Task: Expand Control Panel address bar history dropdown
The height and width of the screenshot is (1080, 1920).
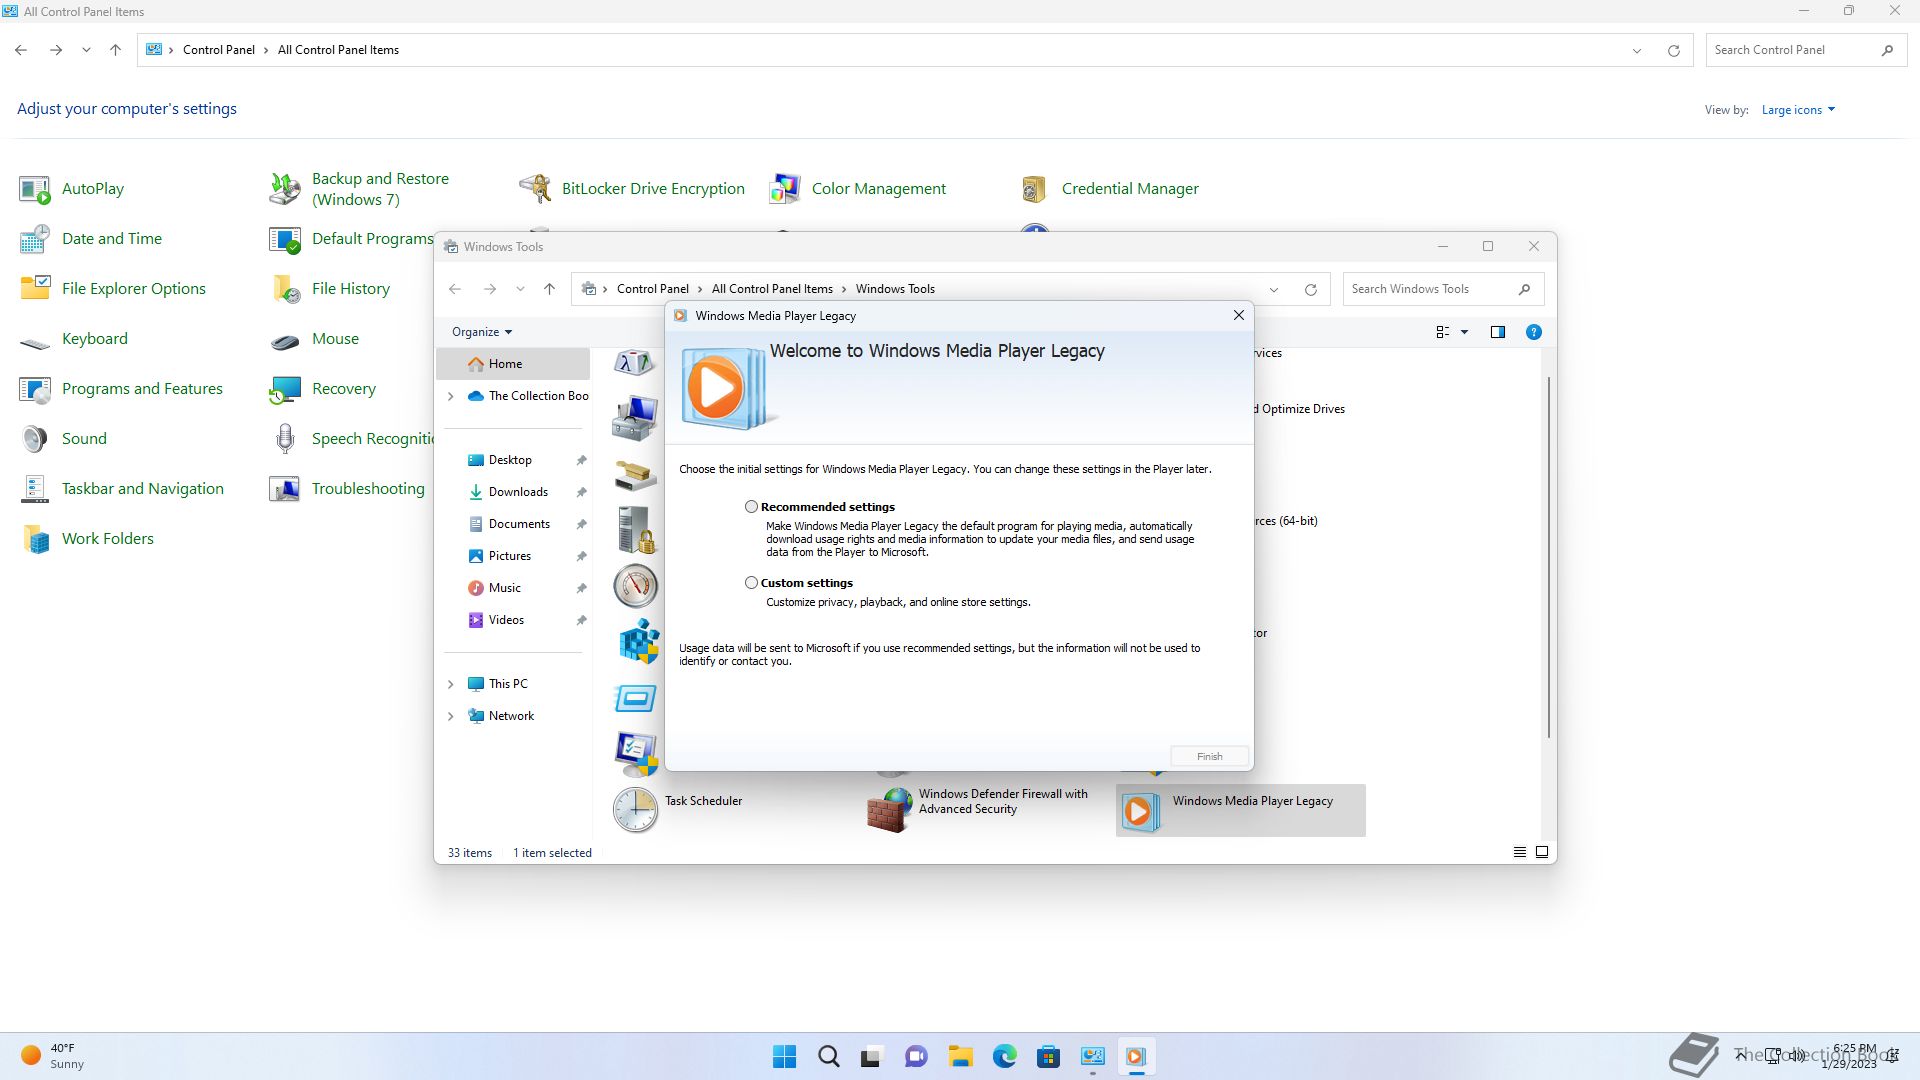Action: point(1637,50)
